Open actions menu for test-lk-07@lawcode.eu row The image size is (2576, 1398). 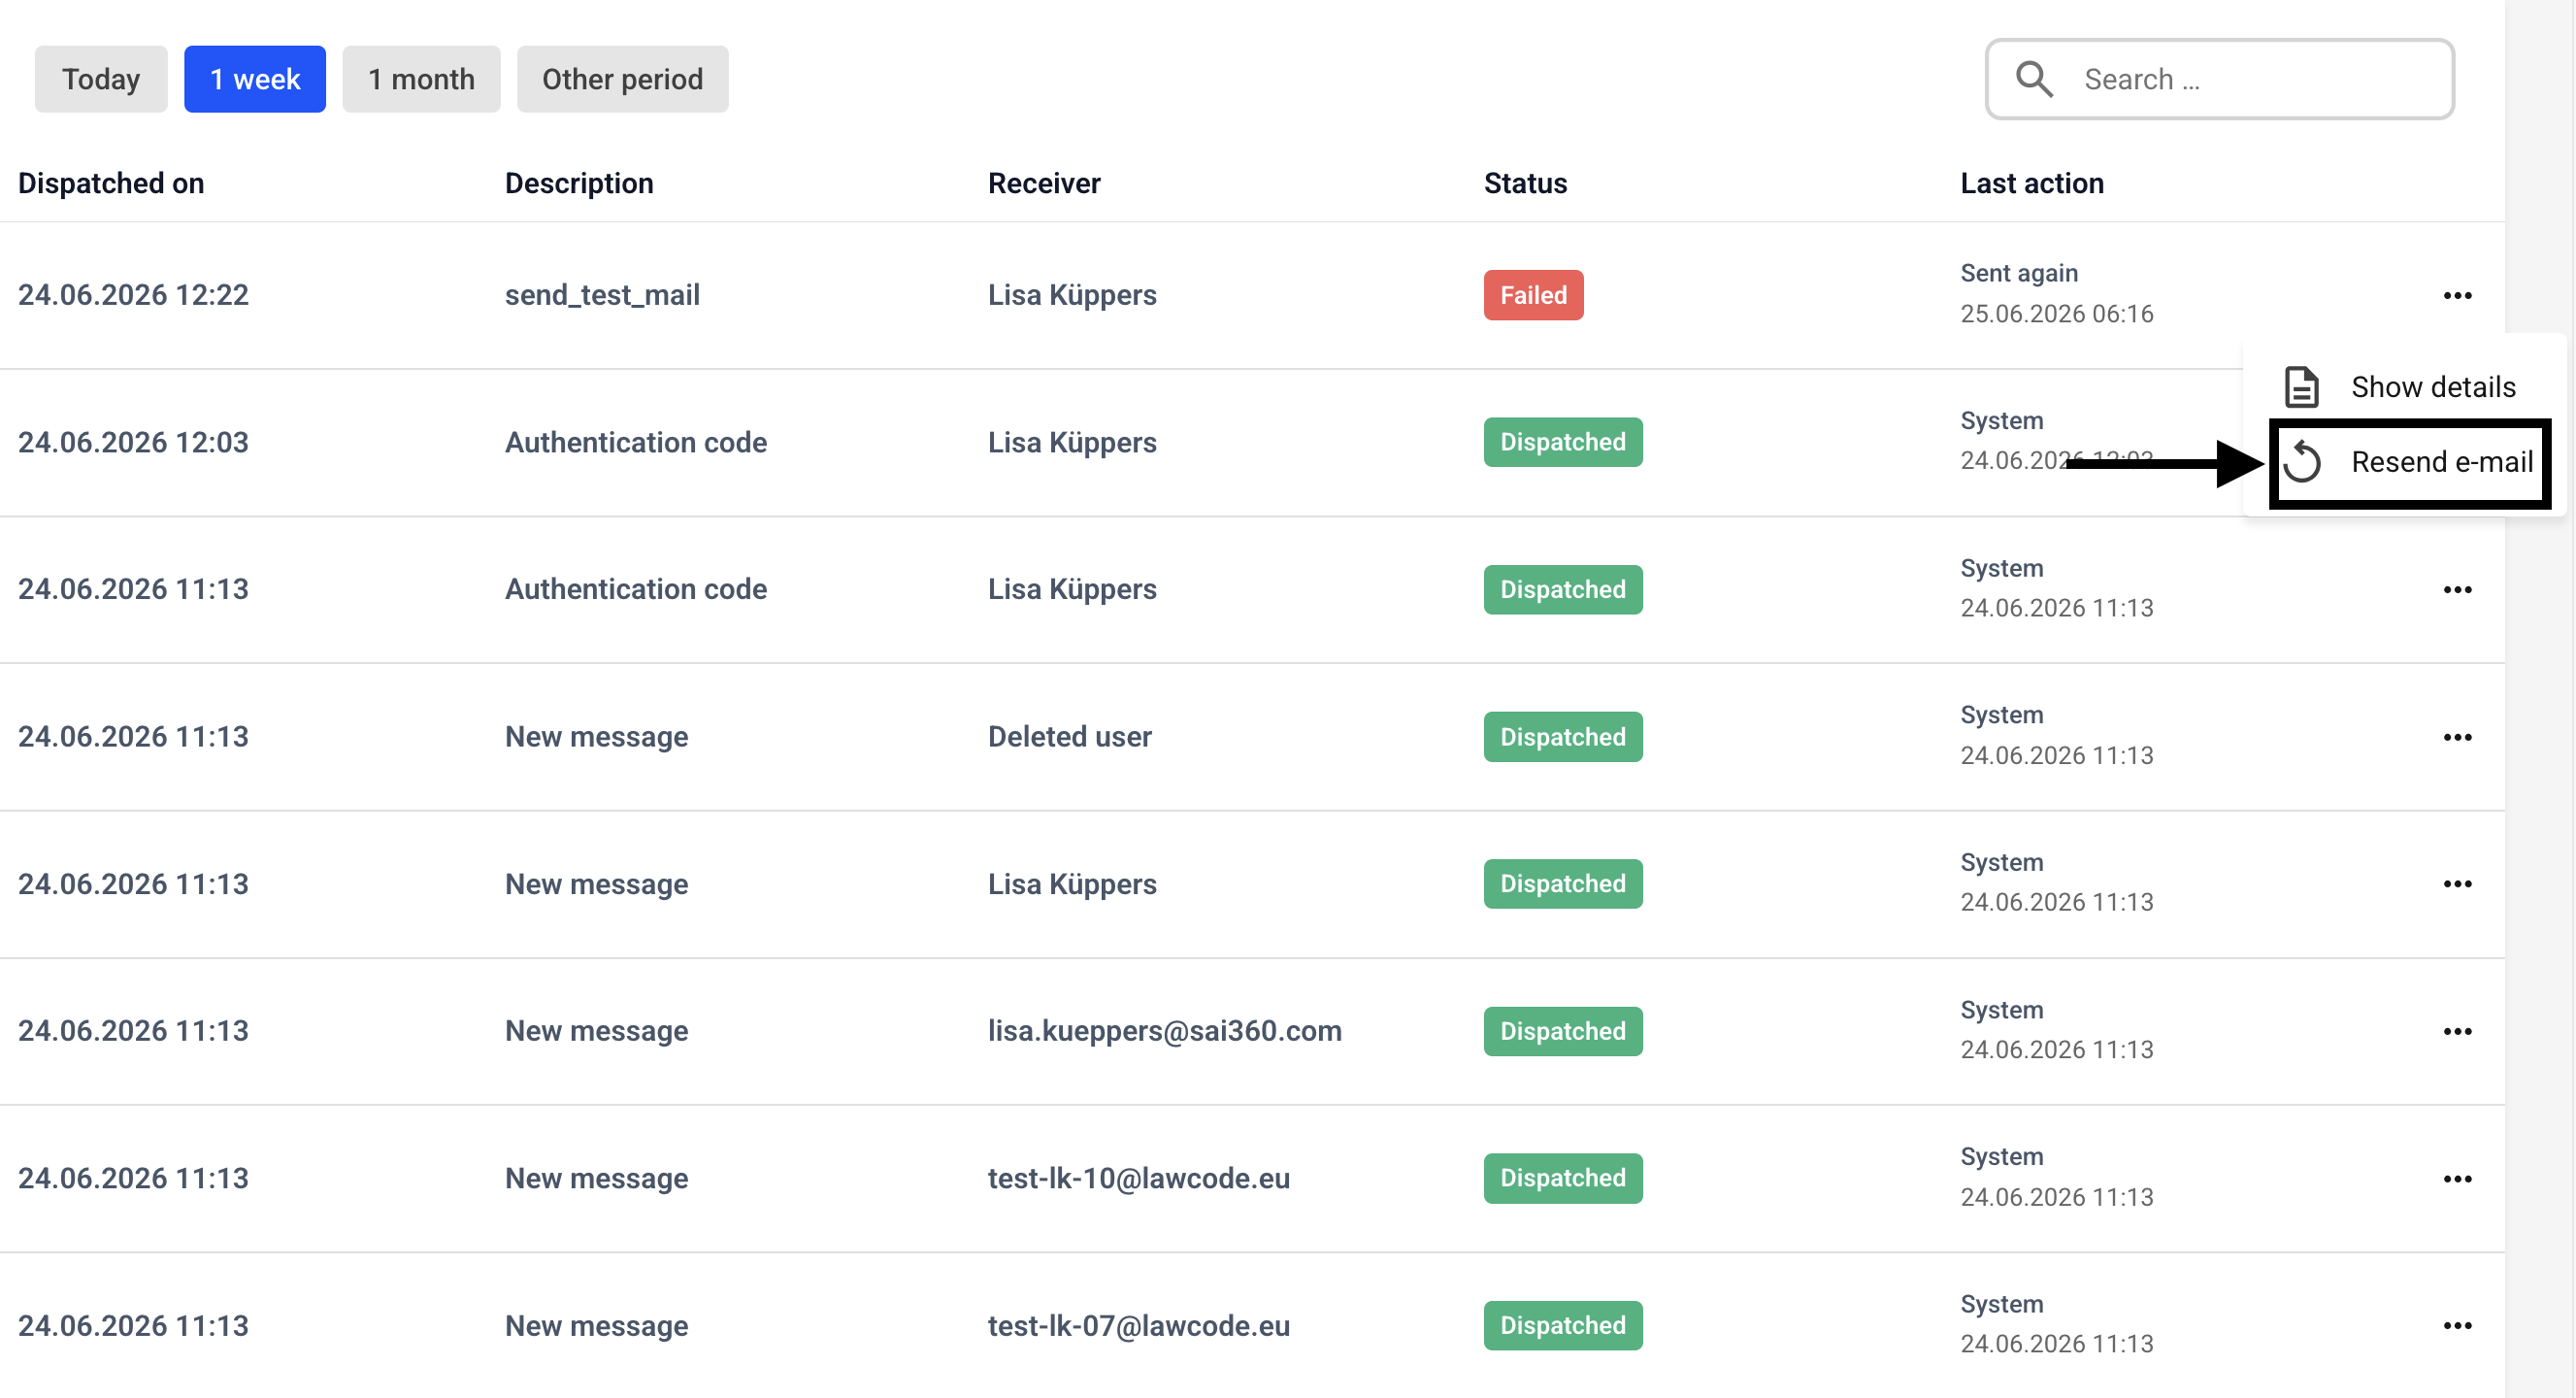(x=2457, y=1326)
